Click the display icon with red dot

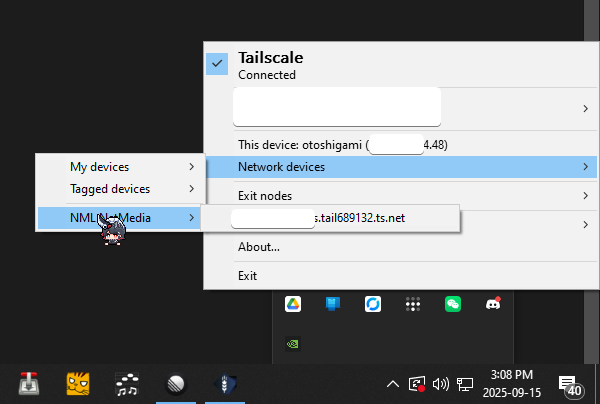tap(417, 384)
